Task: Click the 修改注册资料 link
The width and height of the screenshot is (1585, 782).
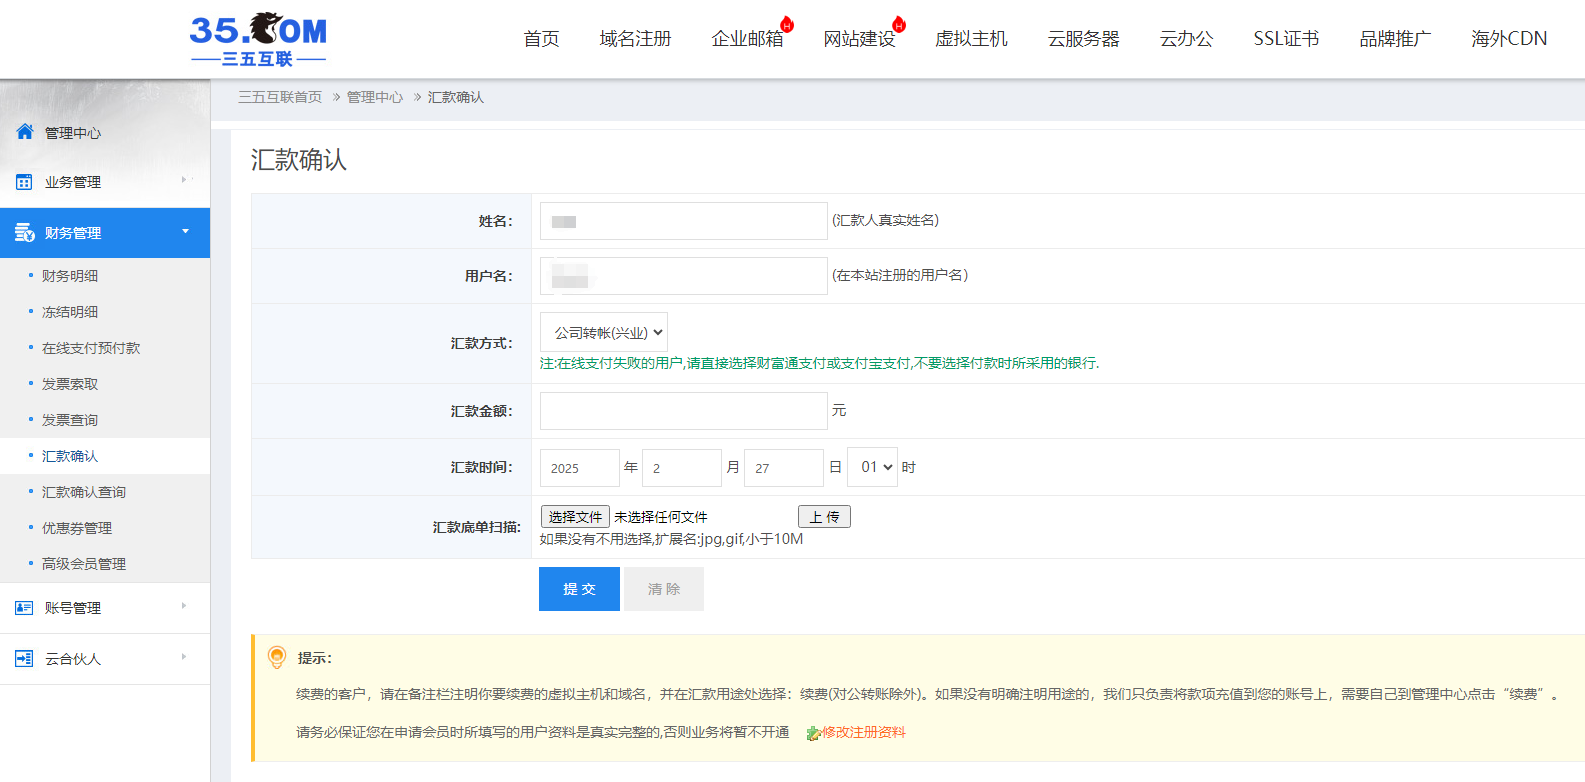Action: (863, 732)
